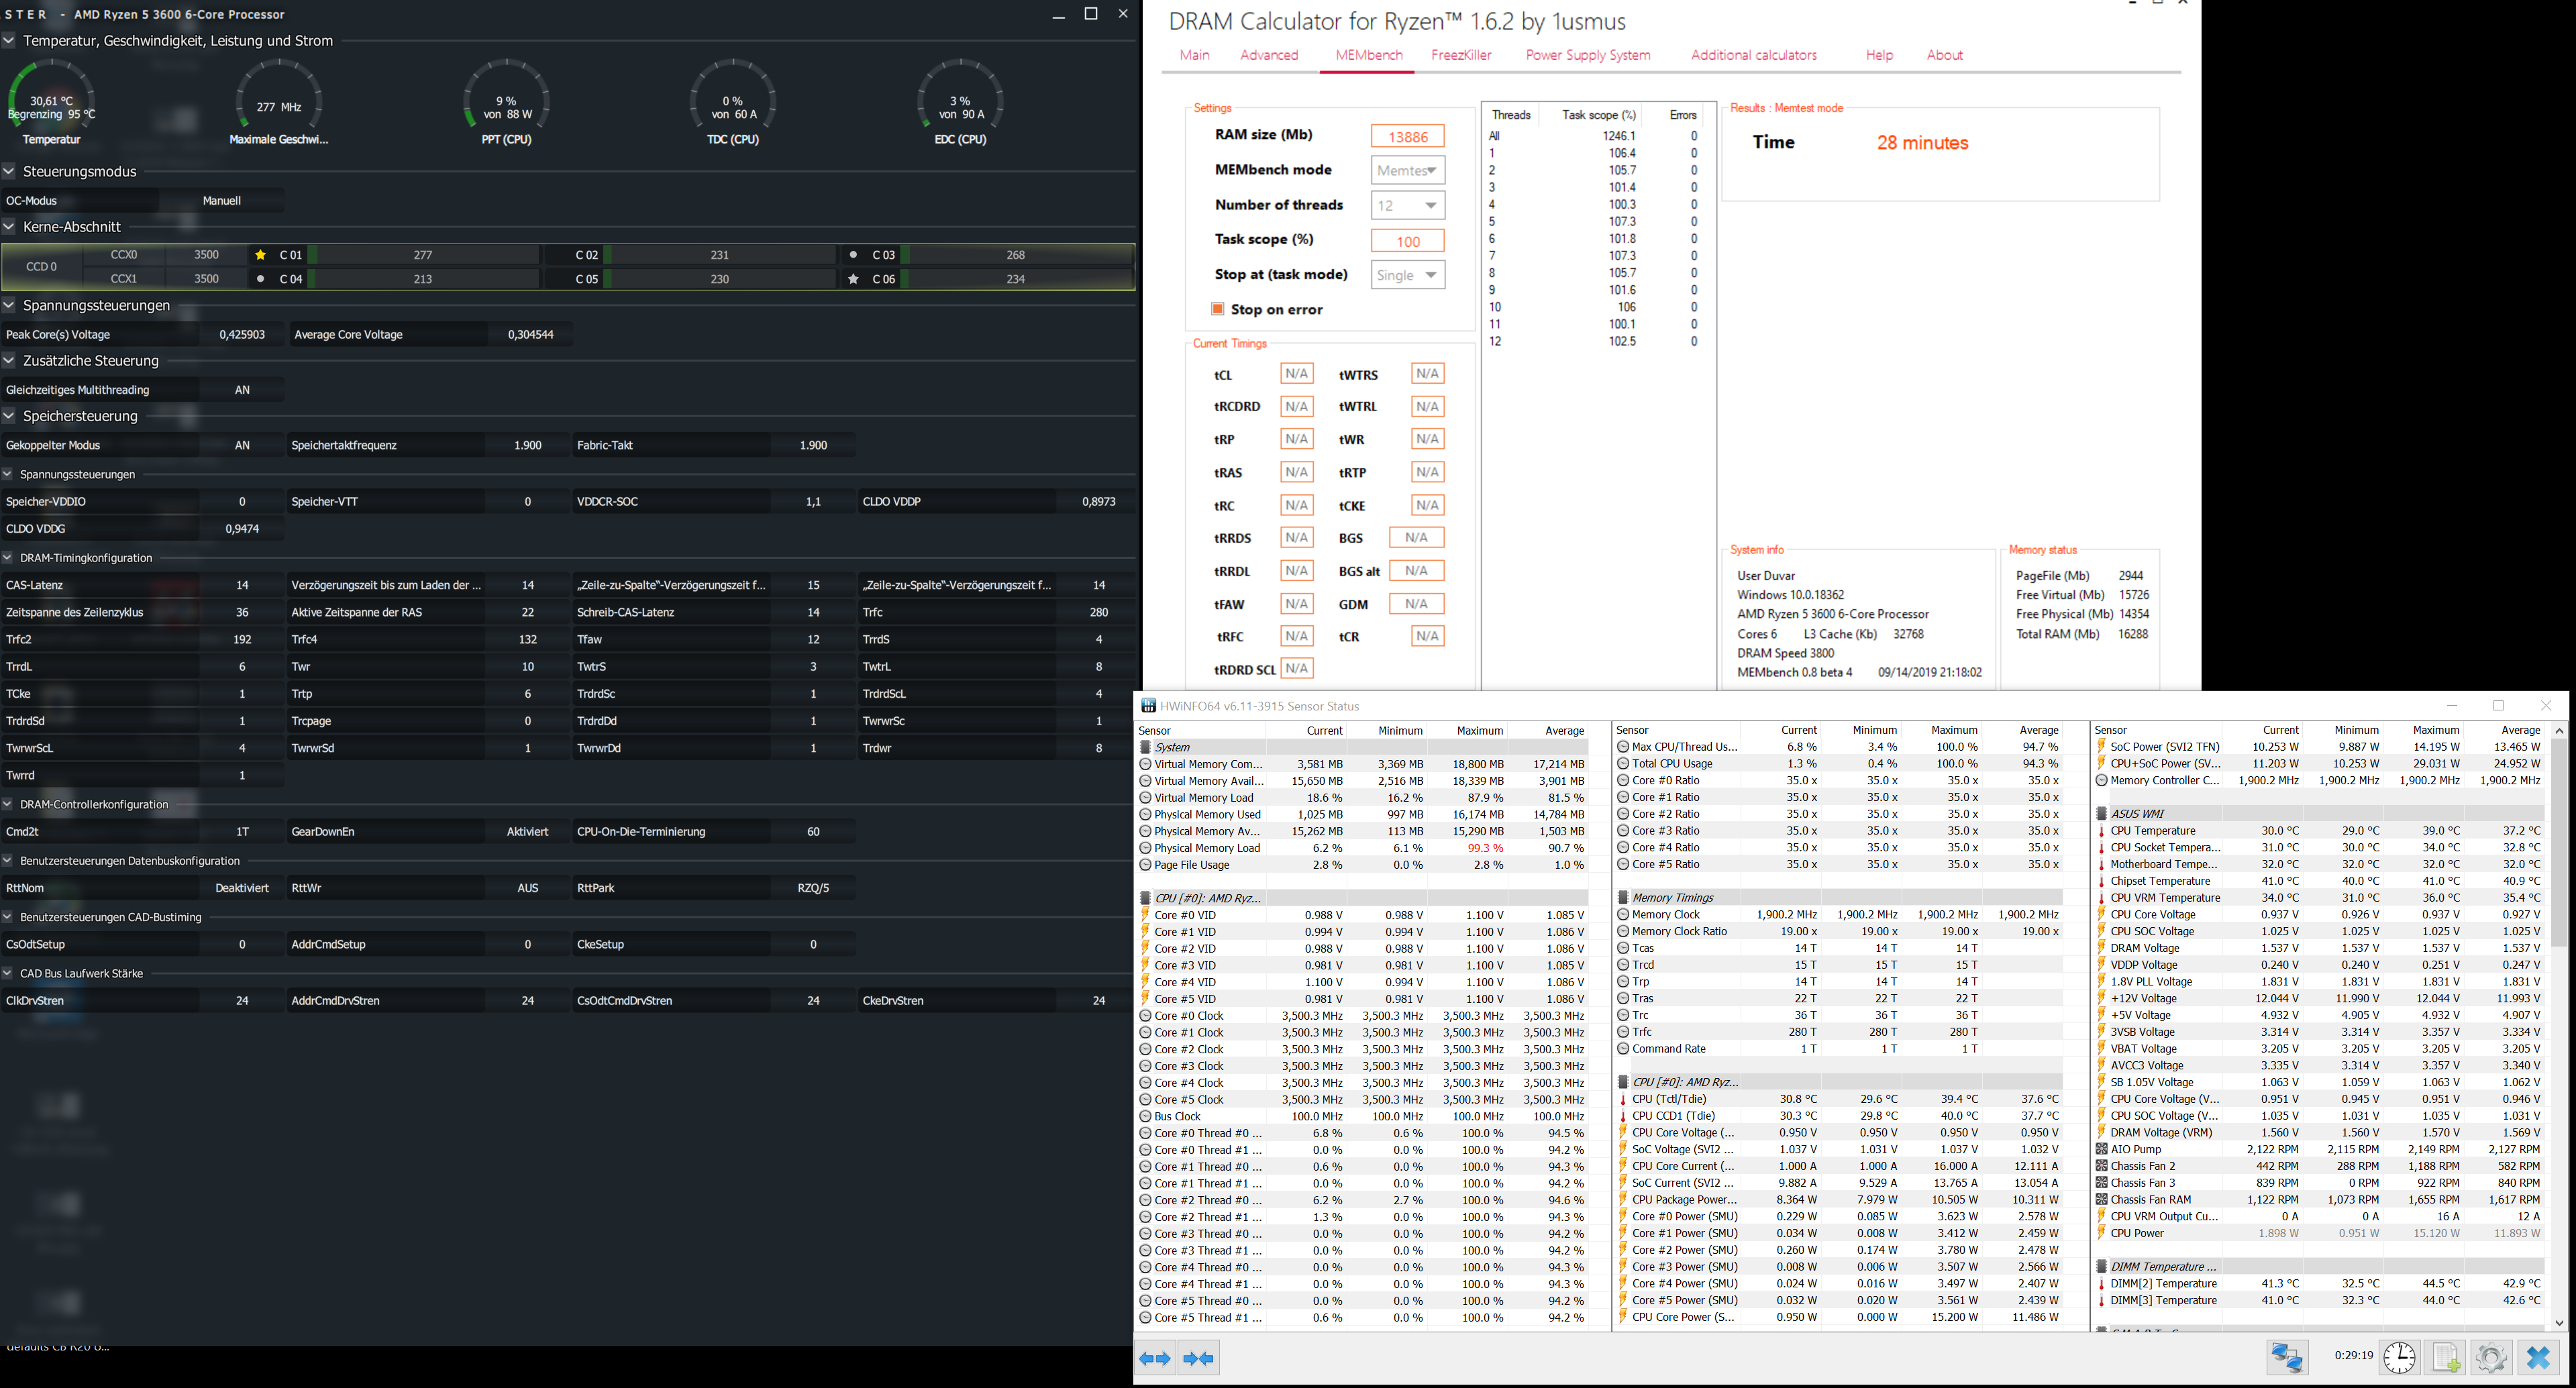Toggle Gekoppelter Modus AN setting
Viewport: 2576px width, 1388px height.
(x=242, y=445)
